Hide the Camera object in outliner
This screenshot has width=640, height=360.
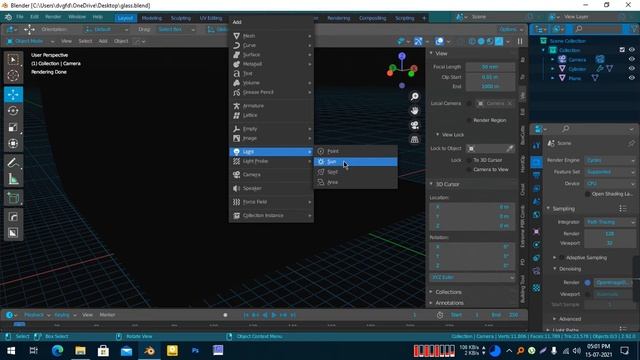click(x=632, y=60)
